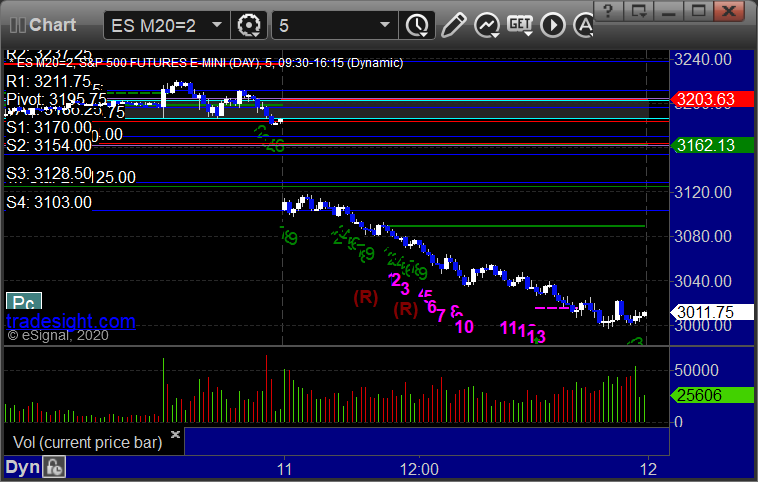
Task: Open the symbol settings gear icon
Action: tap(249, 25)
